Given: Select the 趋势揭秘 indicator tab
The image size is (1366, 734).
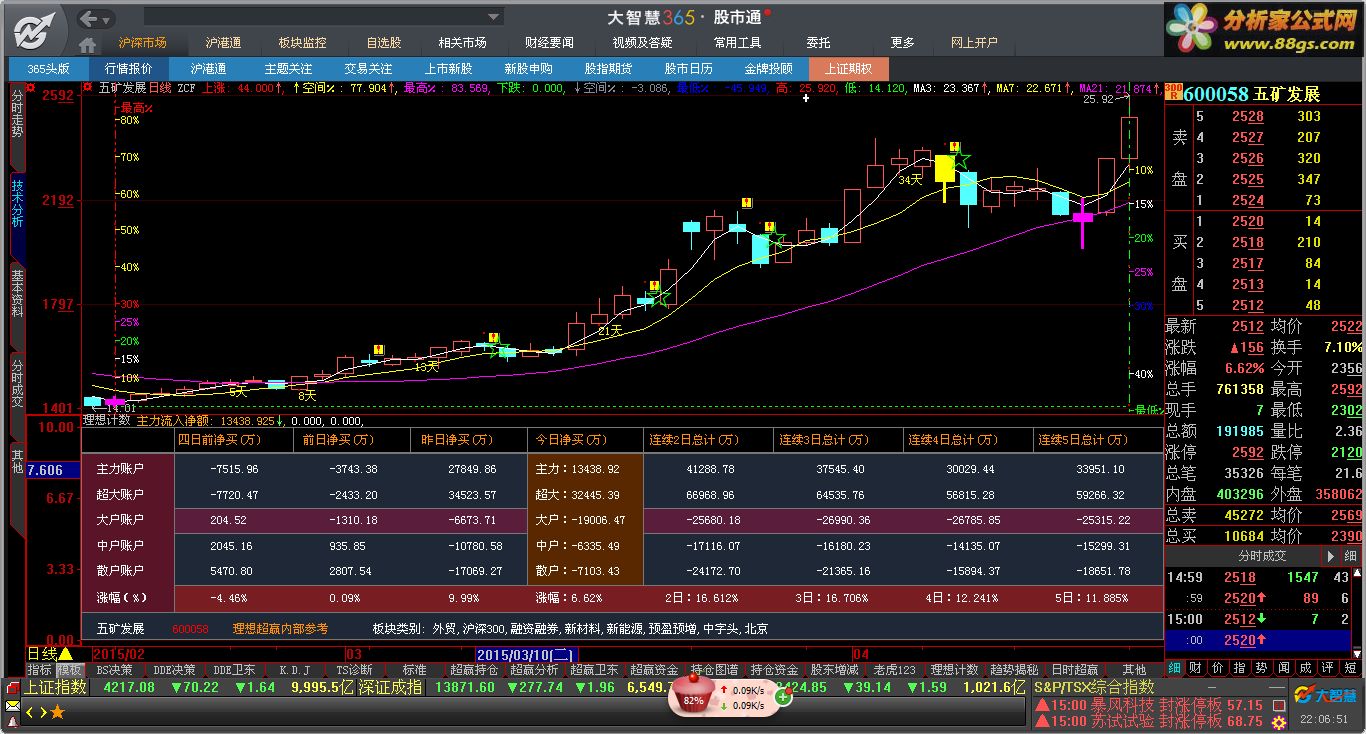Looking at the screenshot, I should (x=1014, y=669).
